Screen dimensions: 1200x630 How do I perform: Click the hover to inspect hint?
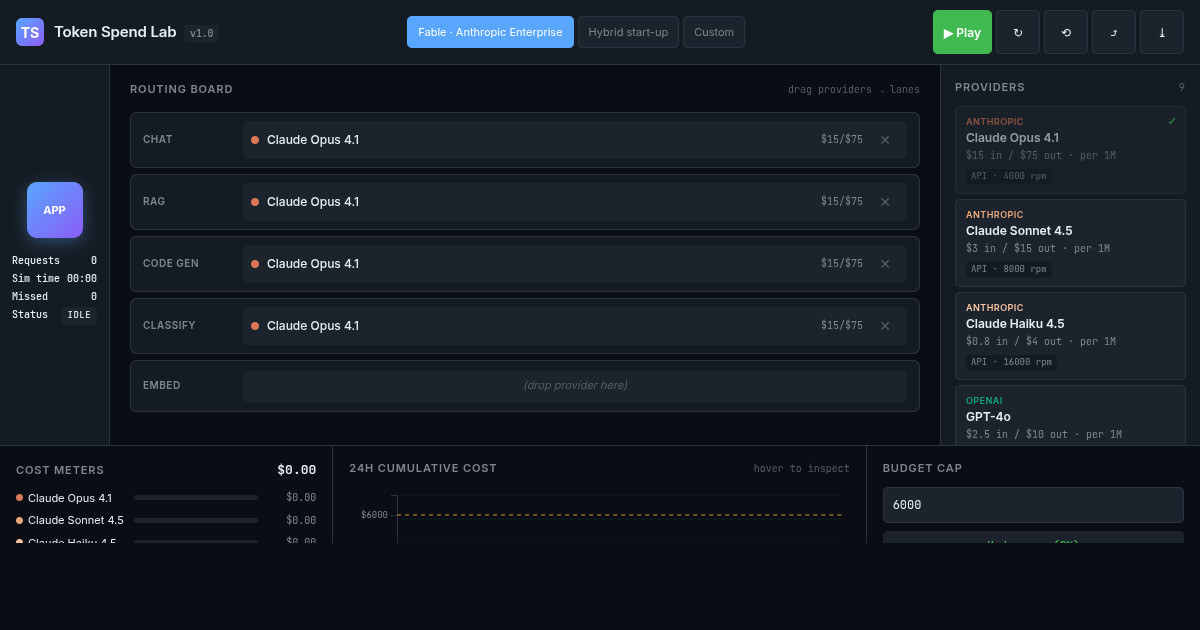coord(802,469)
